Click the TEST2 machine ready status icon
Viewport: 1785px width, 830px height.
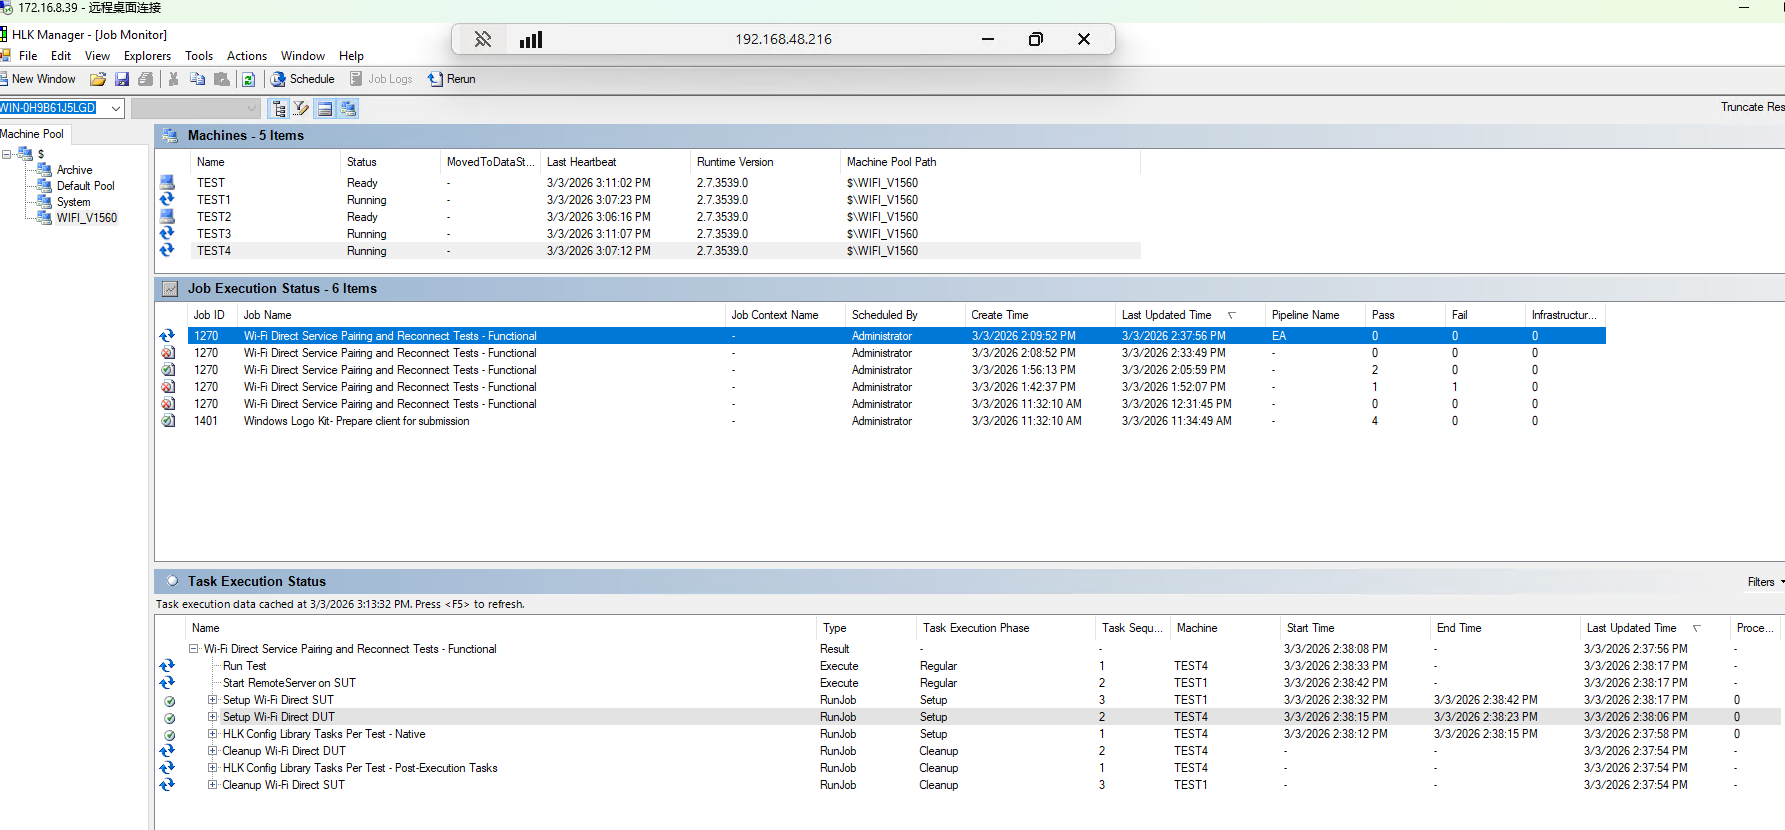click(167, 217)
